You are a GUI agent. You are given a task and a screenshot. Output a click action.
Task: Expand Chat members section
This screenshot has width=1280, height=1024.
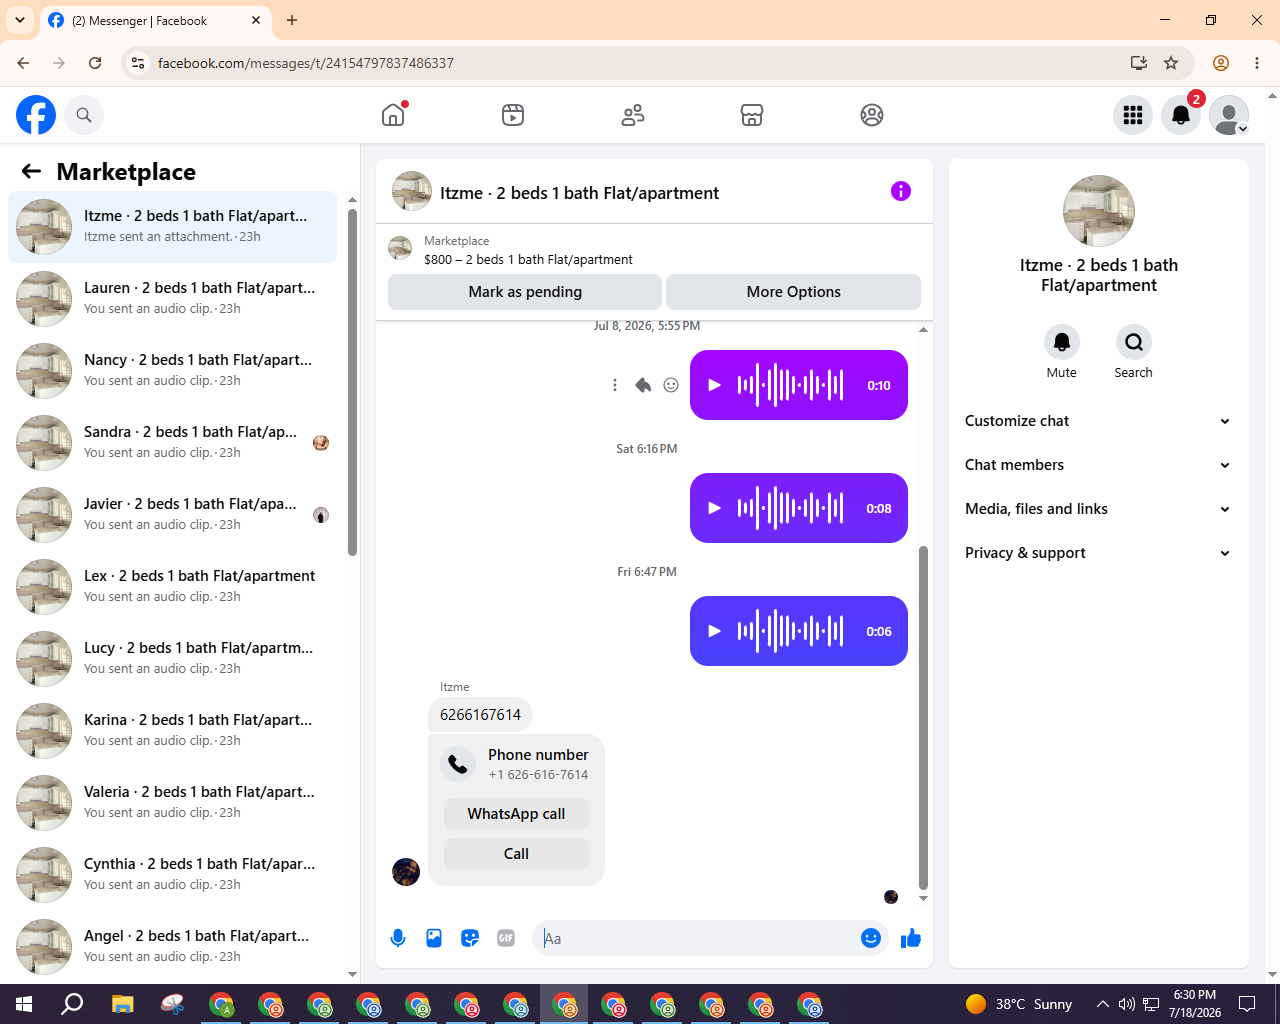point(1098,465)
